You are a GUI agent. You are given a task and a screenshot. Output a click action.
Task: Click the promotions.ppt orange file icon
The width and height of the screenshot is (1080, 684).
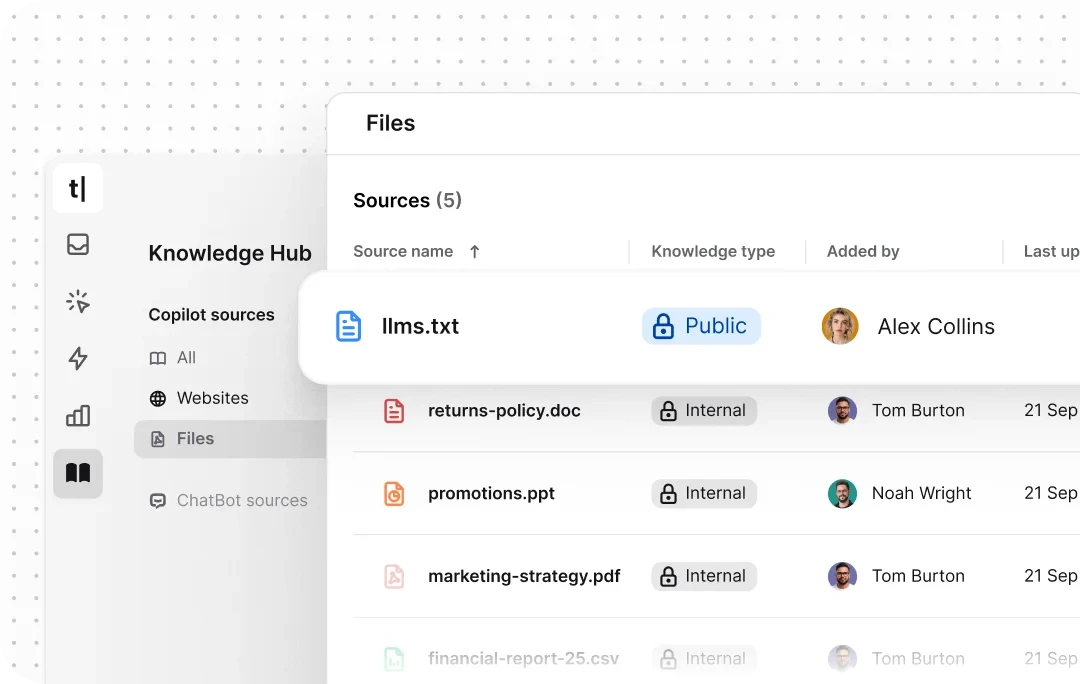click(x=393, y=493)
